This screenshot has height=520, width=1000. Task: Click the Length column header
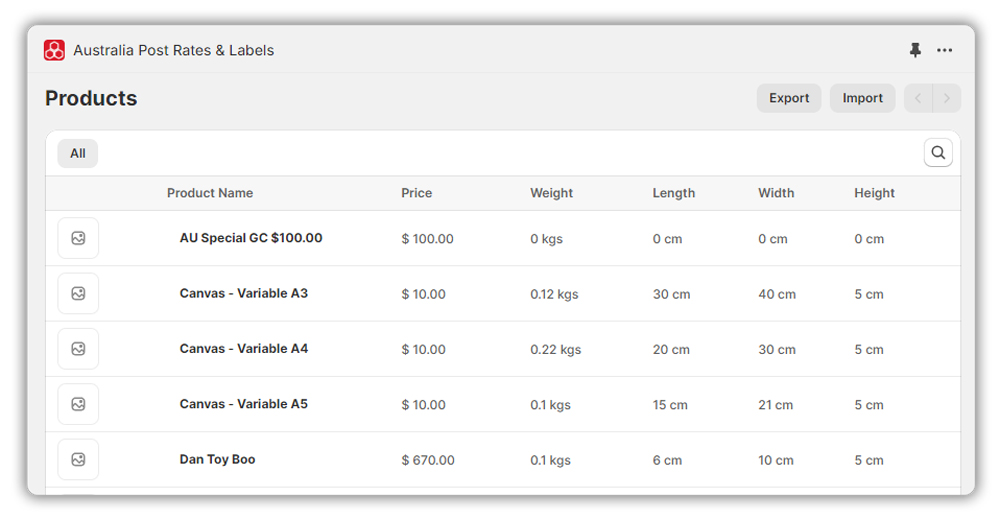pos(673,193)
